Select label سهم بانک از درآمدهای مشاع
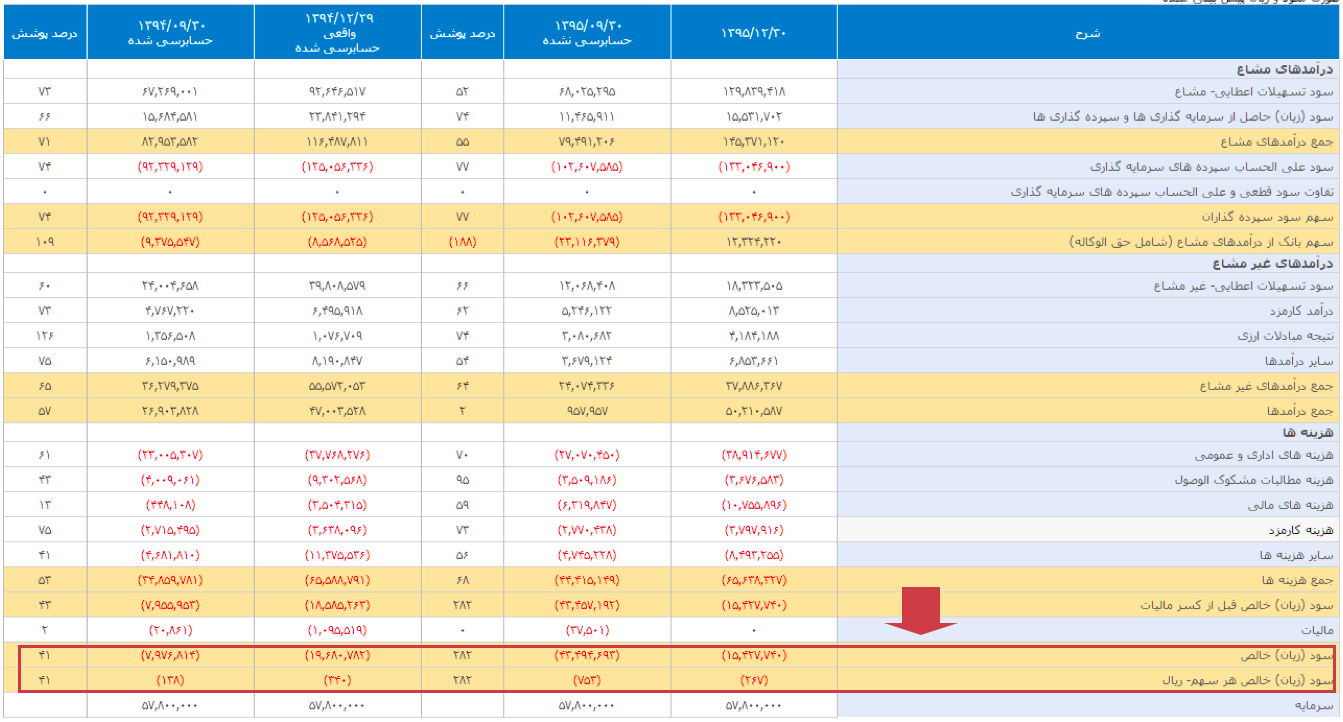The height and width of the screenshot is (722, 1343). click(x=1203, y=241)
